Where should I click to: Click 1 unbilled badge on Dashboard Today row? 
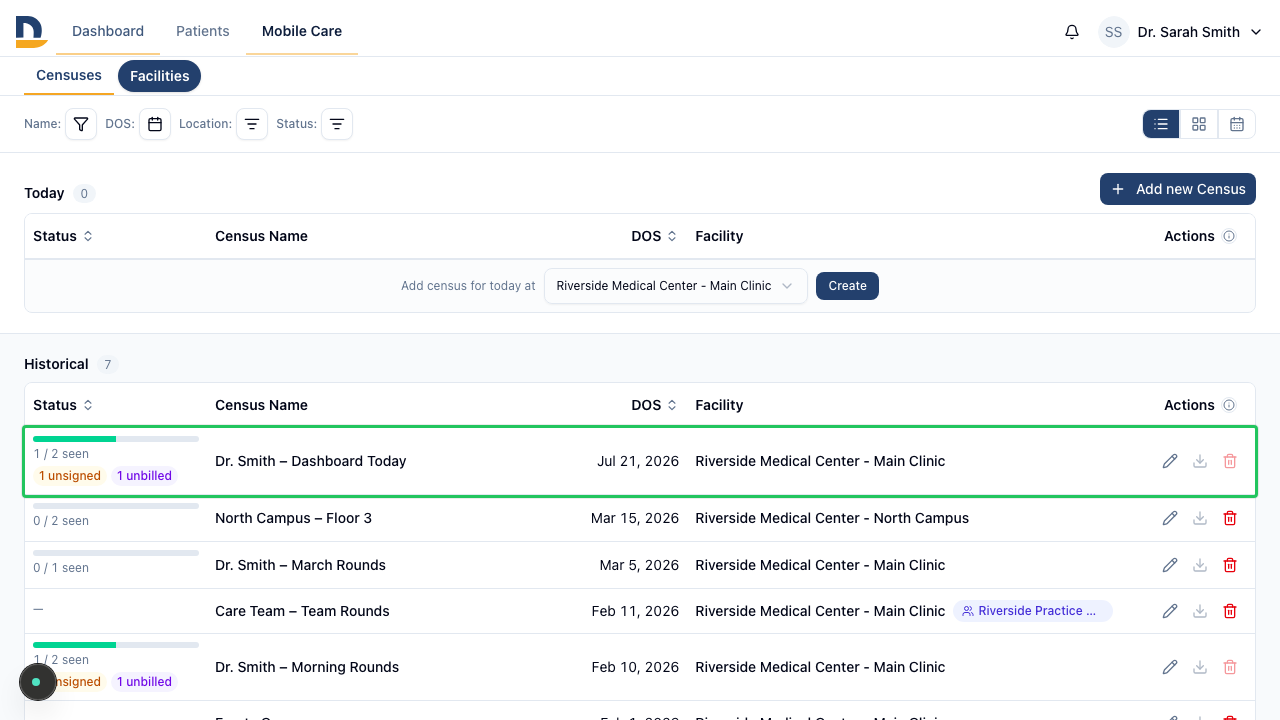point(144,476)
